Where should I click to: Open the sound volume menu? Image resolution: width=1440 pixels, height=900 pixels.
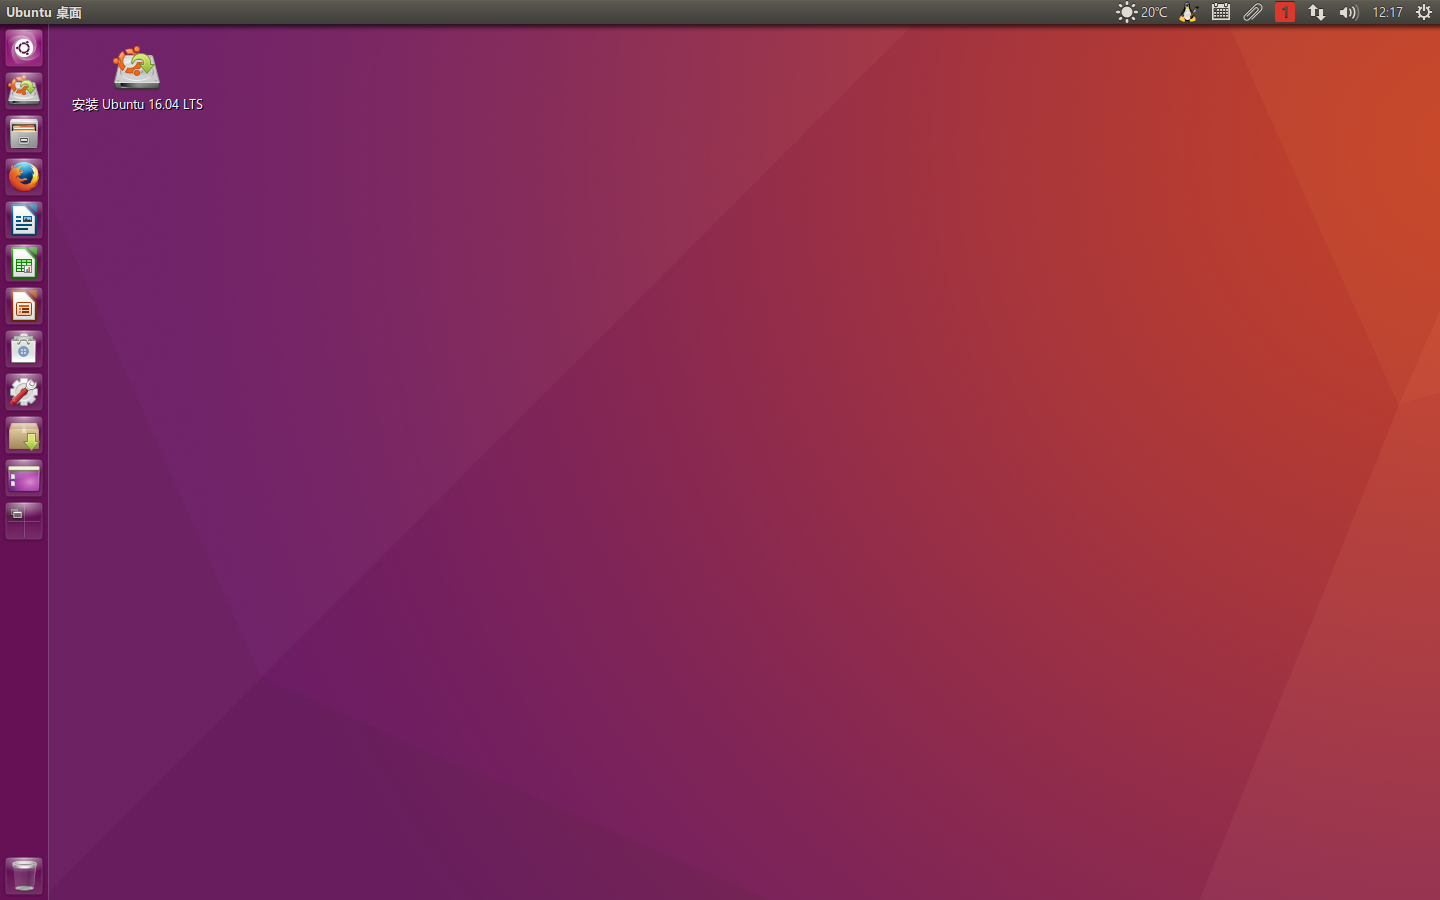1349,12
